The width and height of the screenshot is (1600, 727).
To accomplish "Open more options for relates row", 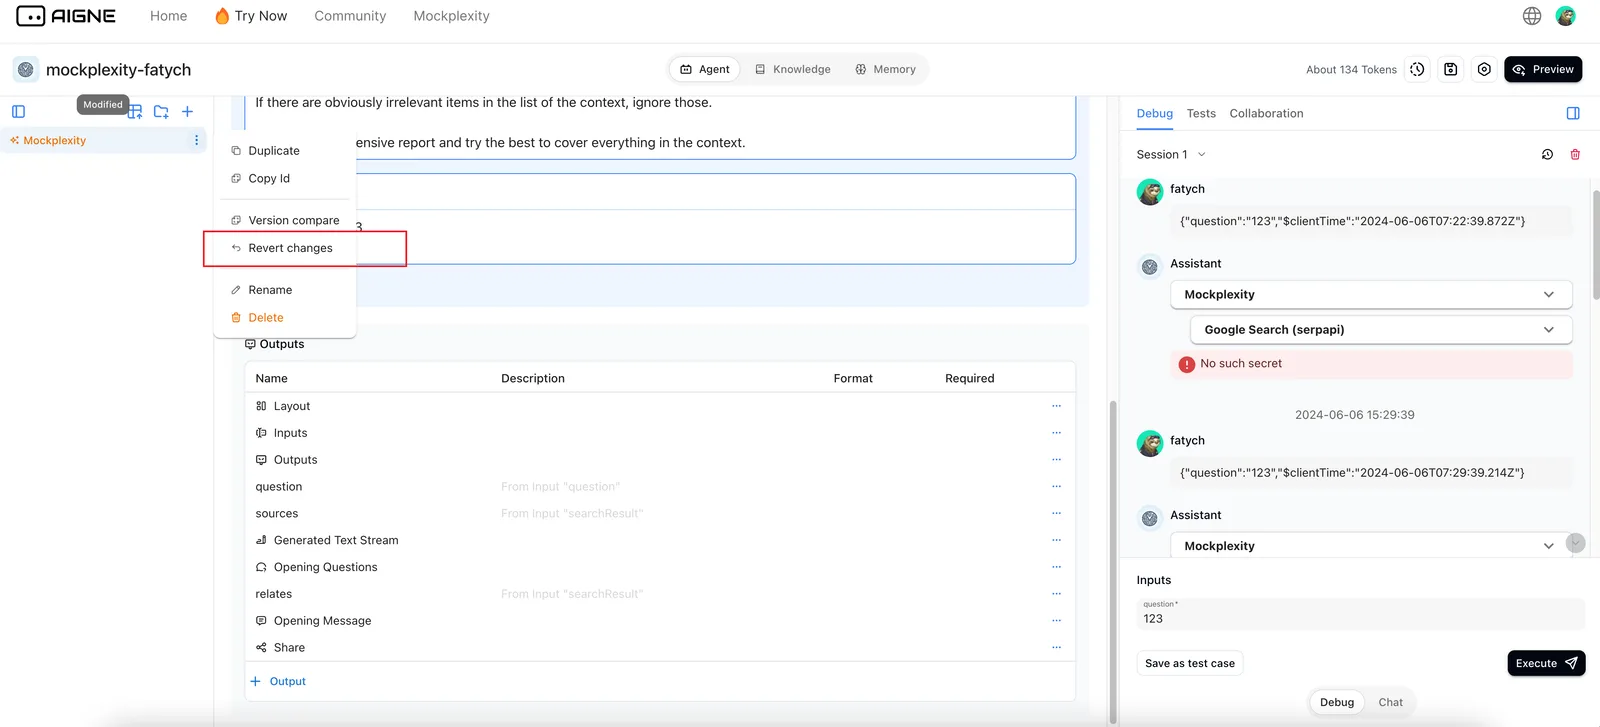I will click(1056, 594).
